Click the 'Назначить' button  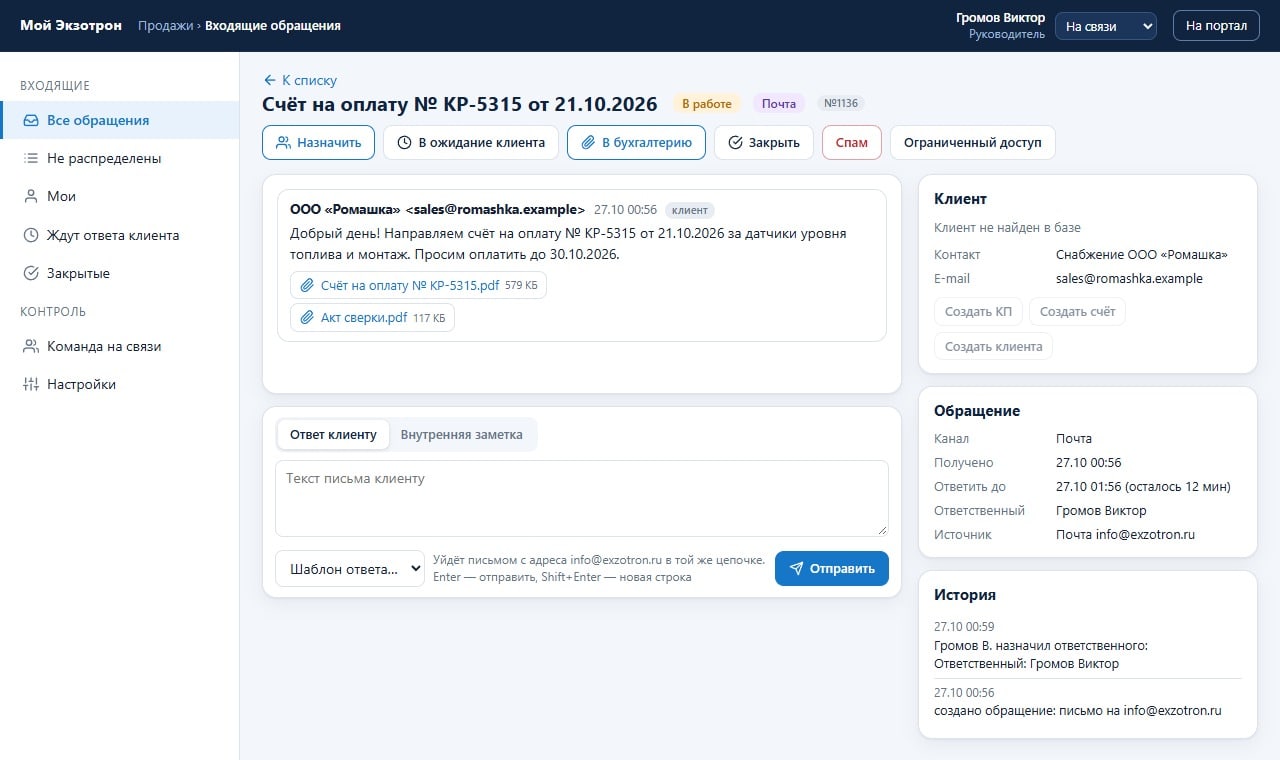[318, 142]
